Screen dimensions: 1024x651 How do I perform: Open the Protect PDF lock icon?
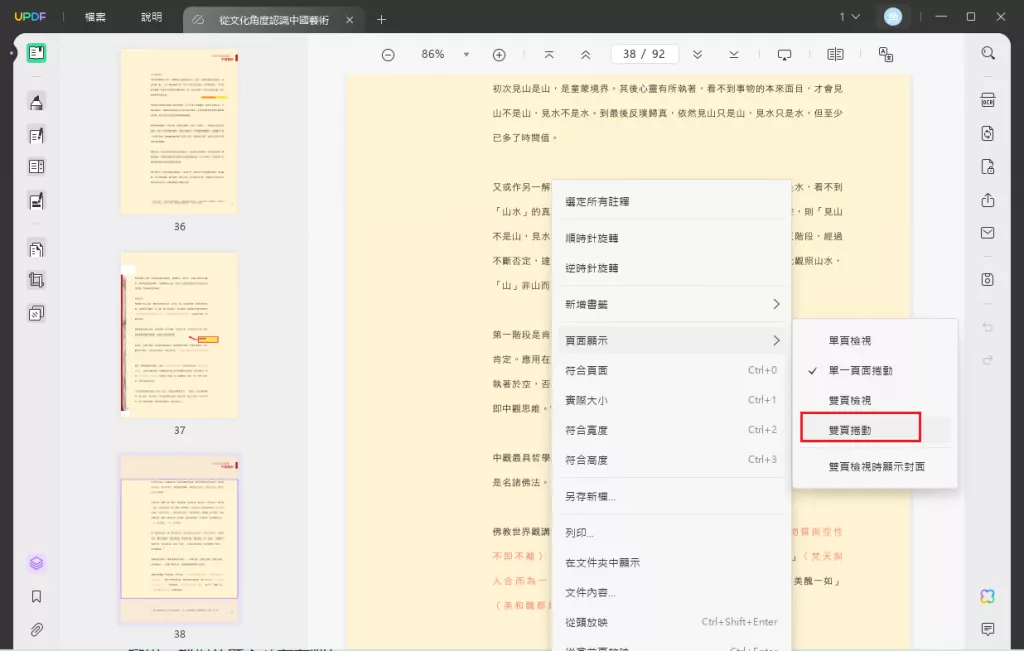[987, 167]
